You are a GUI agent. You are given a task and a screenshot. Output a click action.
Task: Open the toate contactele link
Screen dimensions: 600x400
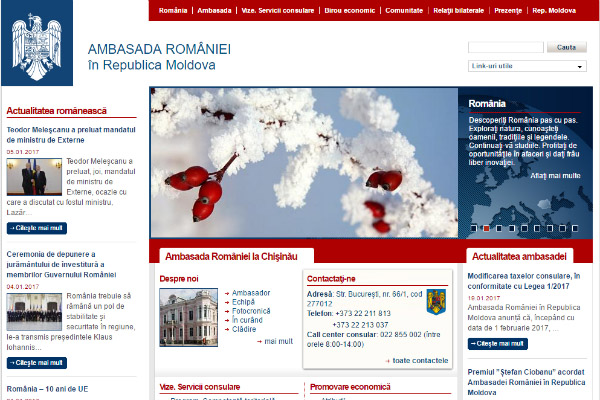pos(420,359)
